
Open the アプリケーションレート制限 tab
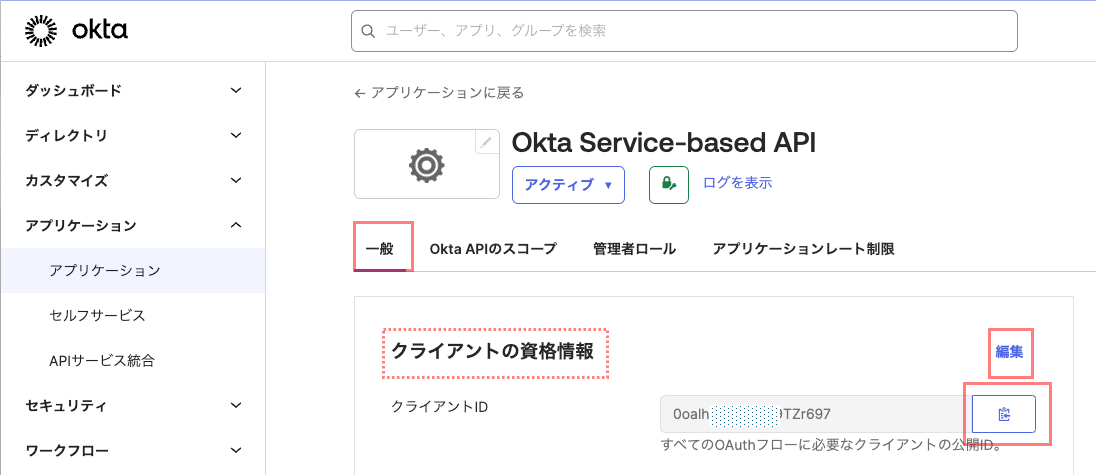coord(803,249)
